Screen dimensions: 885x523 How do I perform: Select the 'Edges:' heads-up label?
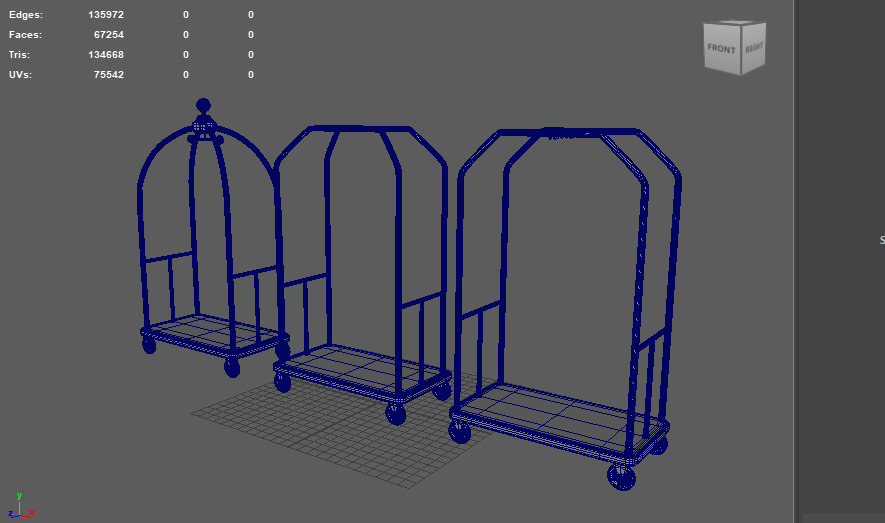click(26, 15)
